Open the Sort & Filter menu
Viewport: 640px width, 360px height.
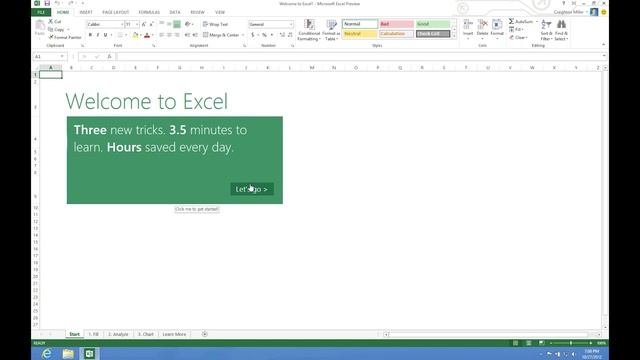546,30
